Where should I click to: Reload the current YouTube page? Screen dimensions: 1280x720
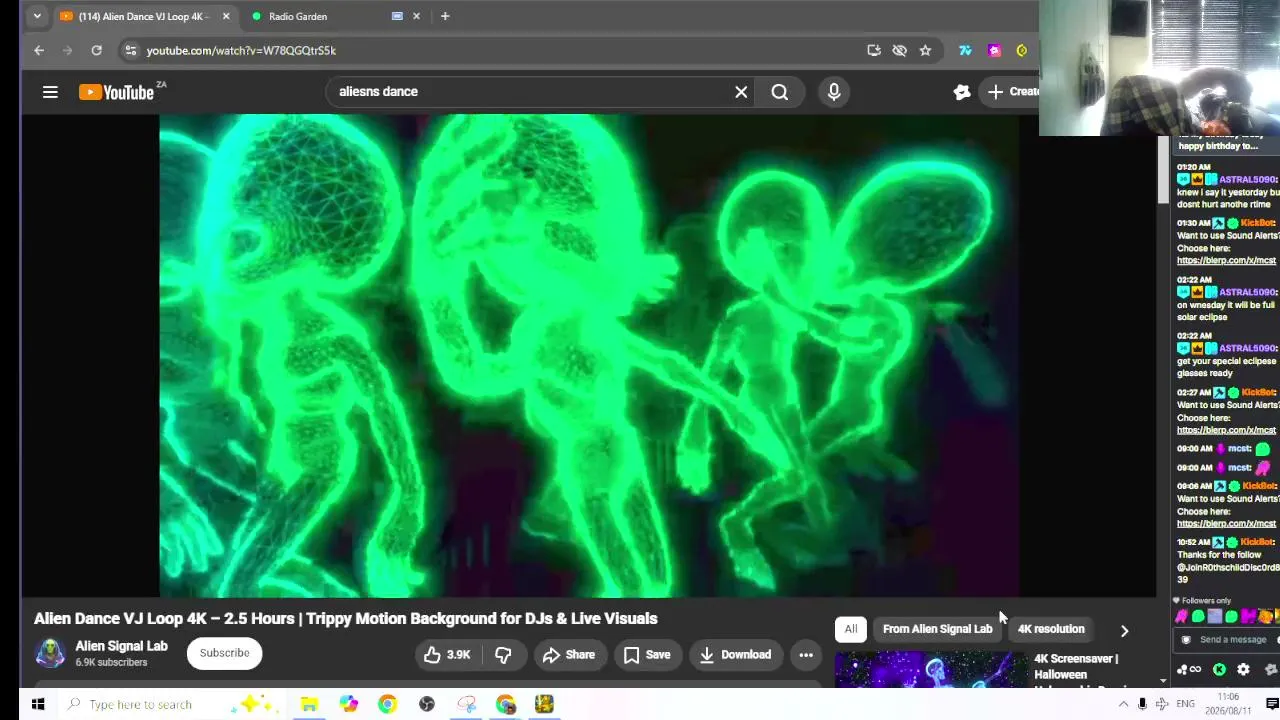click(96, 50)
